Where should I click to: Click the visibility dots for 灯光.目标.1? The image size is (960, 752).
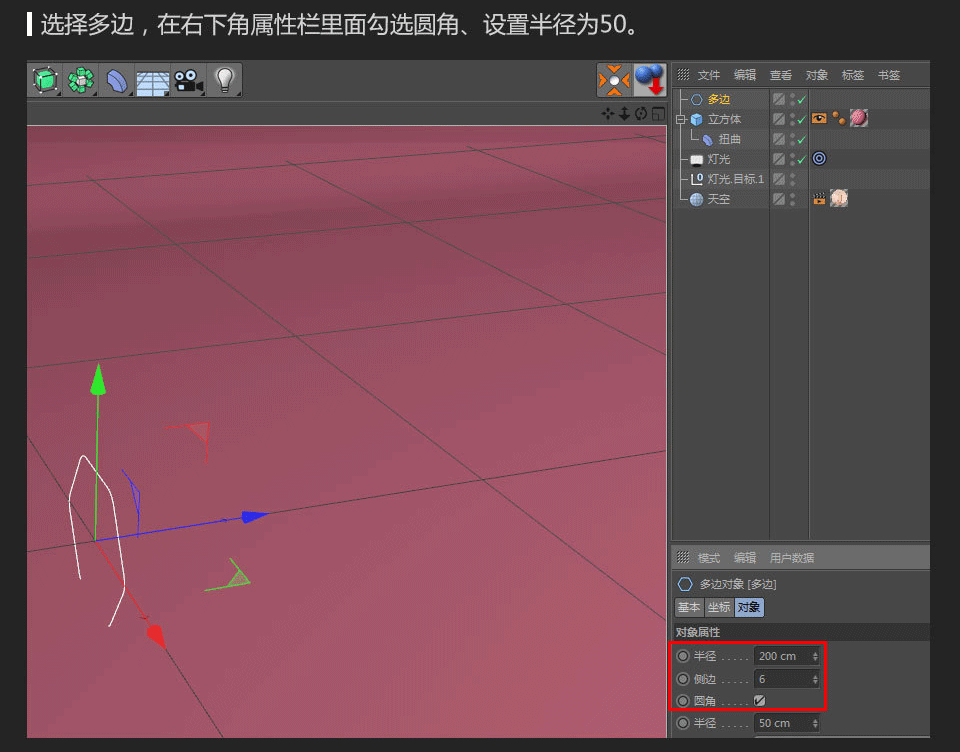point(791,178)
